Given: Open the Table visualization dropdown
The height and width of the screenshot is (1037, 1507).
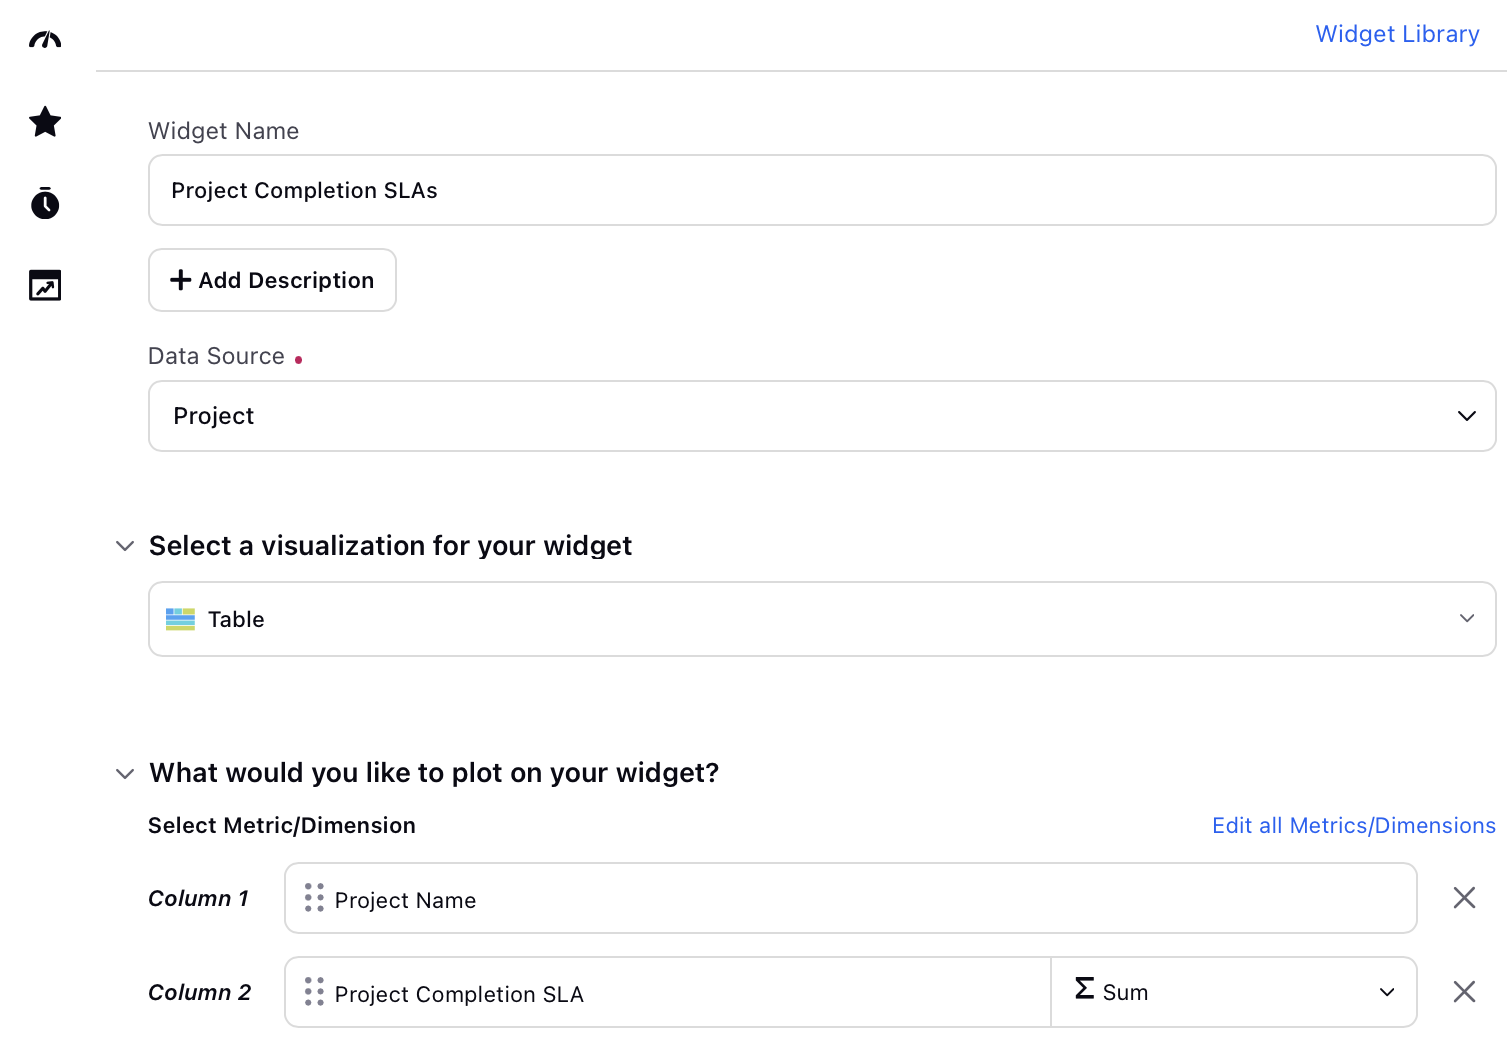Looking at the screenshot, I should click(x=822, y=619).
